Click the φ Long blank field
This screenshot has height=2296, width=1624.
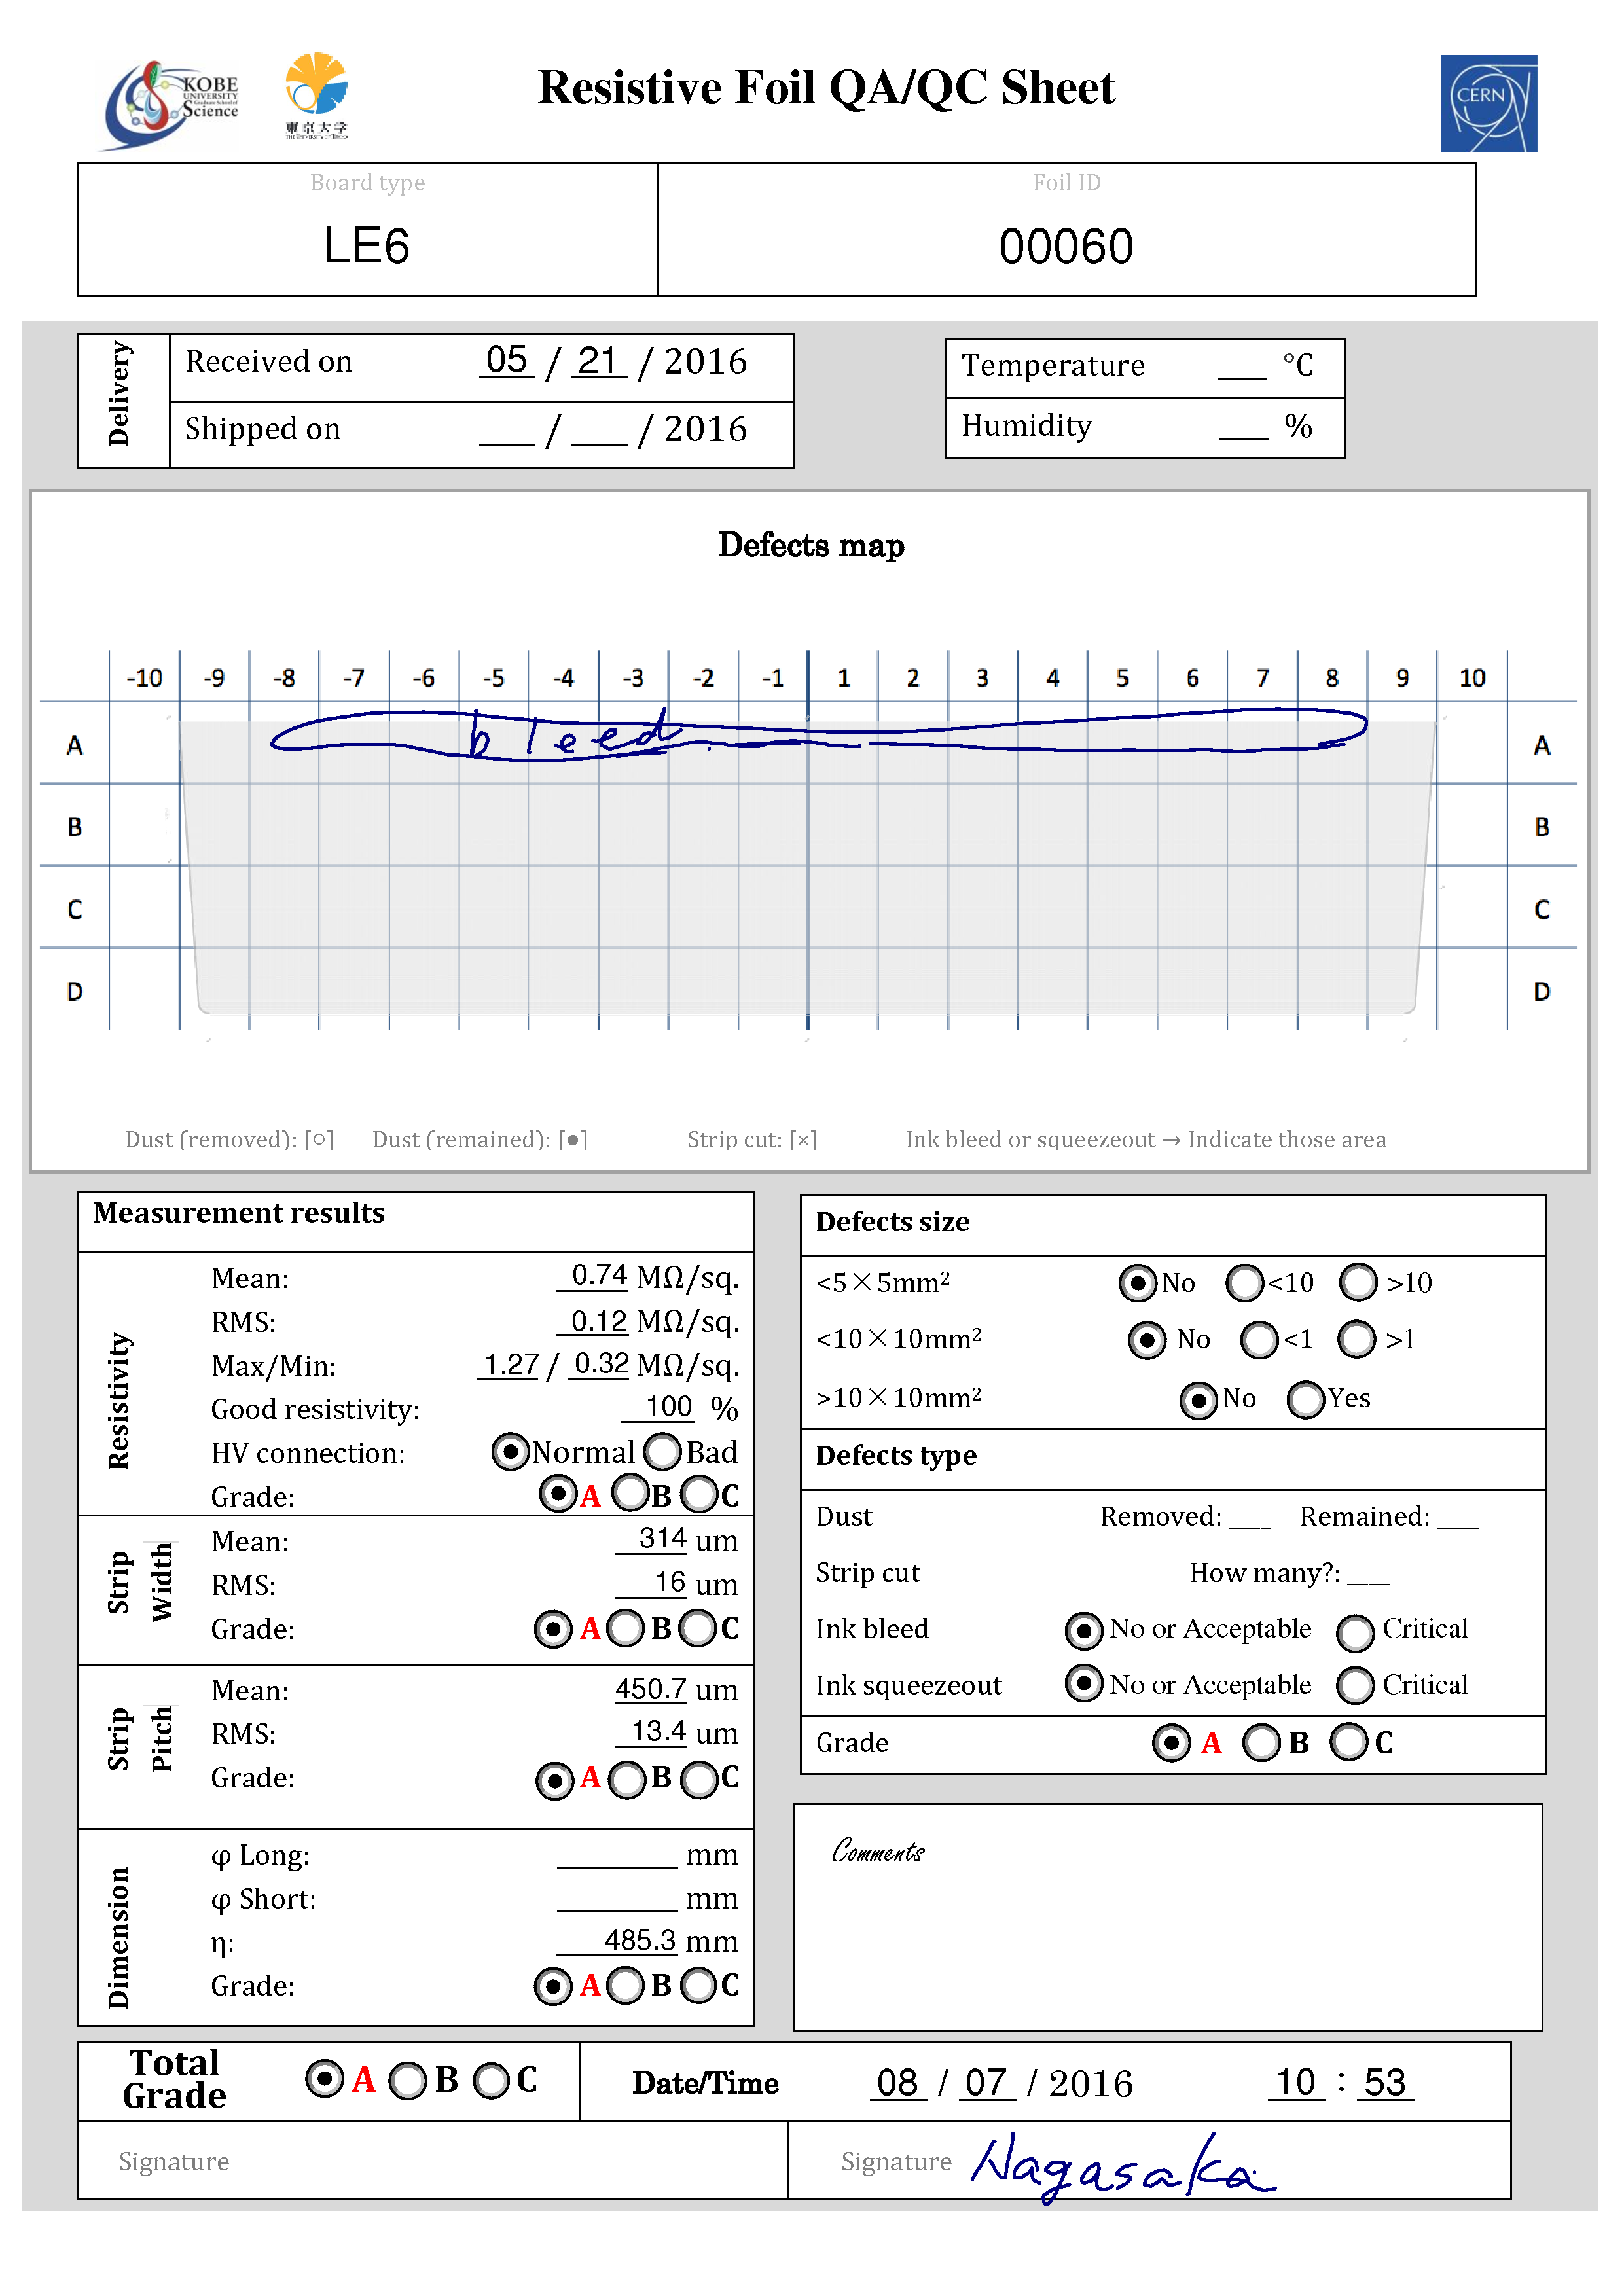point(617,1856)
